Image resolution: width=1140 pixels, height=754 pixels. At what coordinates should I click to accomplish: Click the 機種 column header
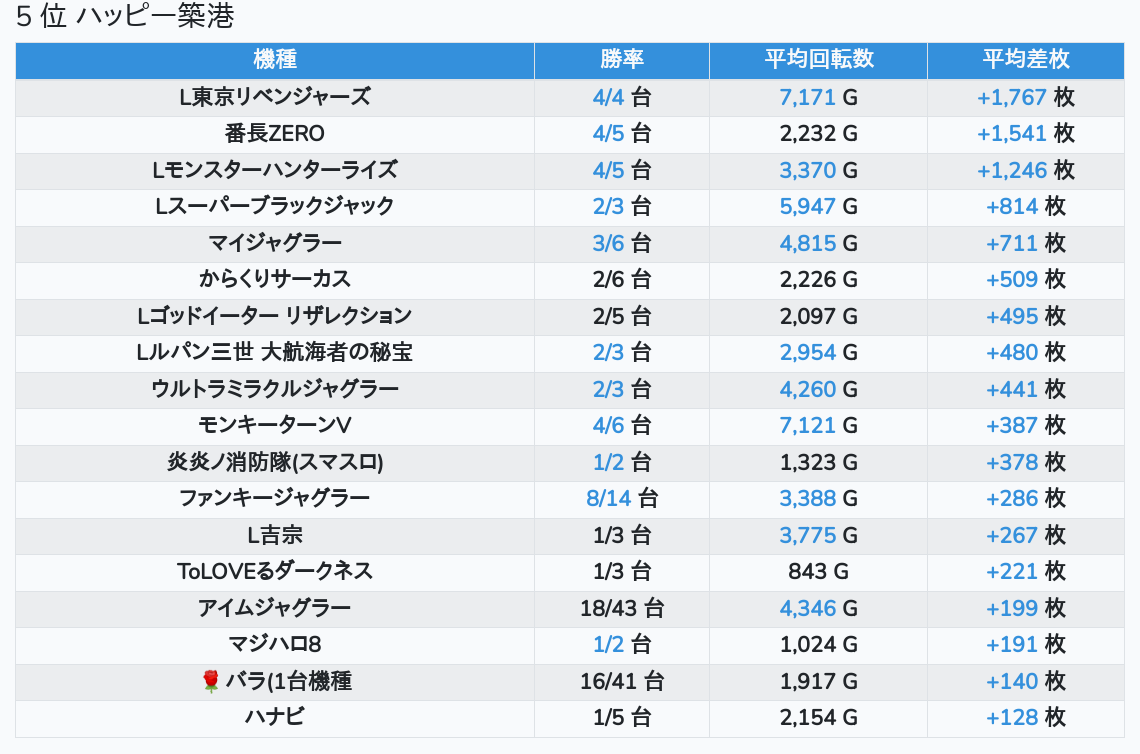(275, 60)
